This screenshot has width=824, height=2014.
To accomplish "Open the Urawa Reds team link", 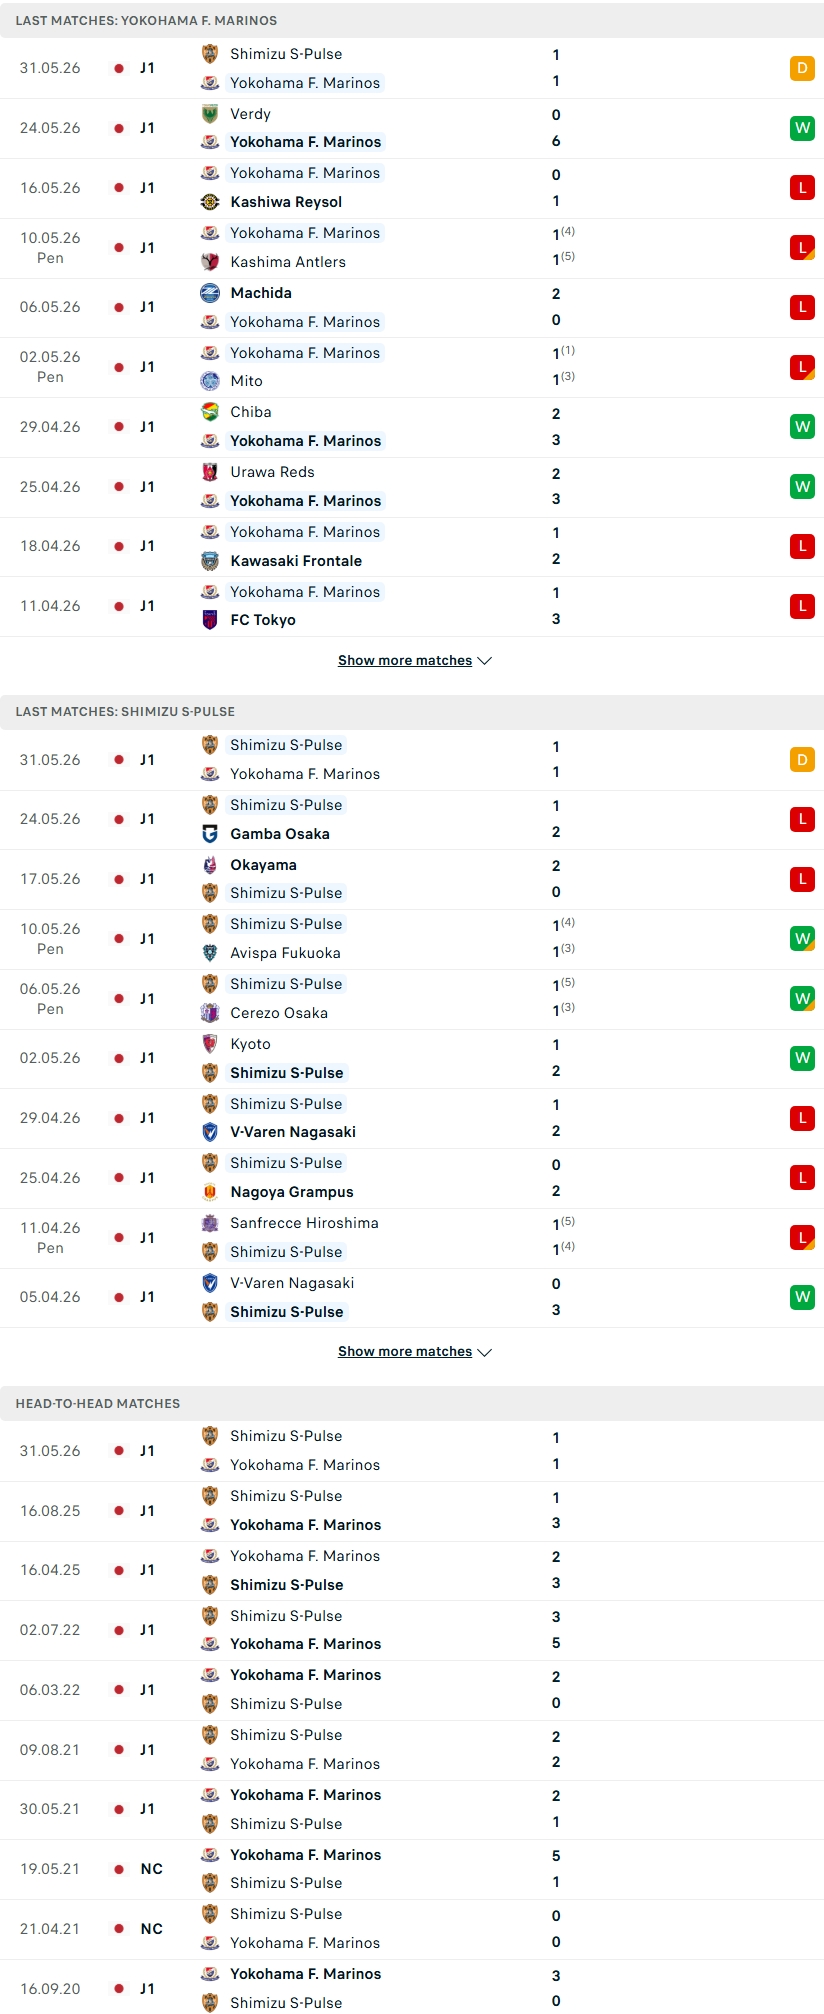I will [x=272, y=472].
